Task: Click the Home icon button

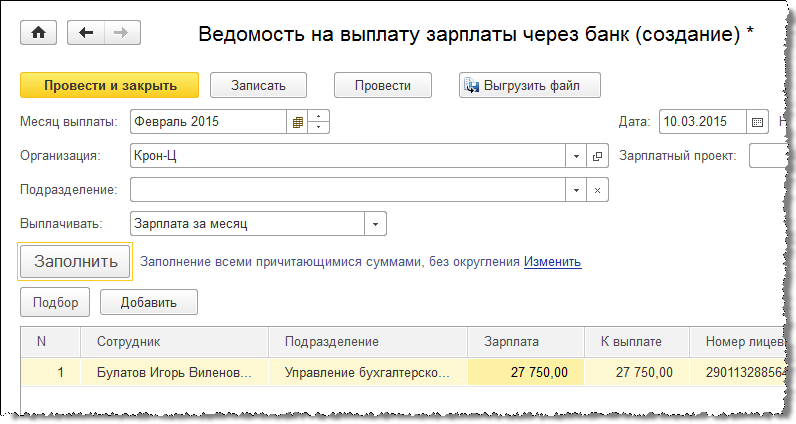Action: coord(40,33)
